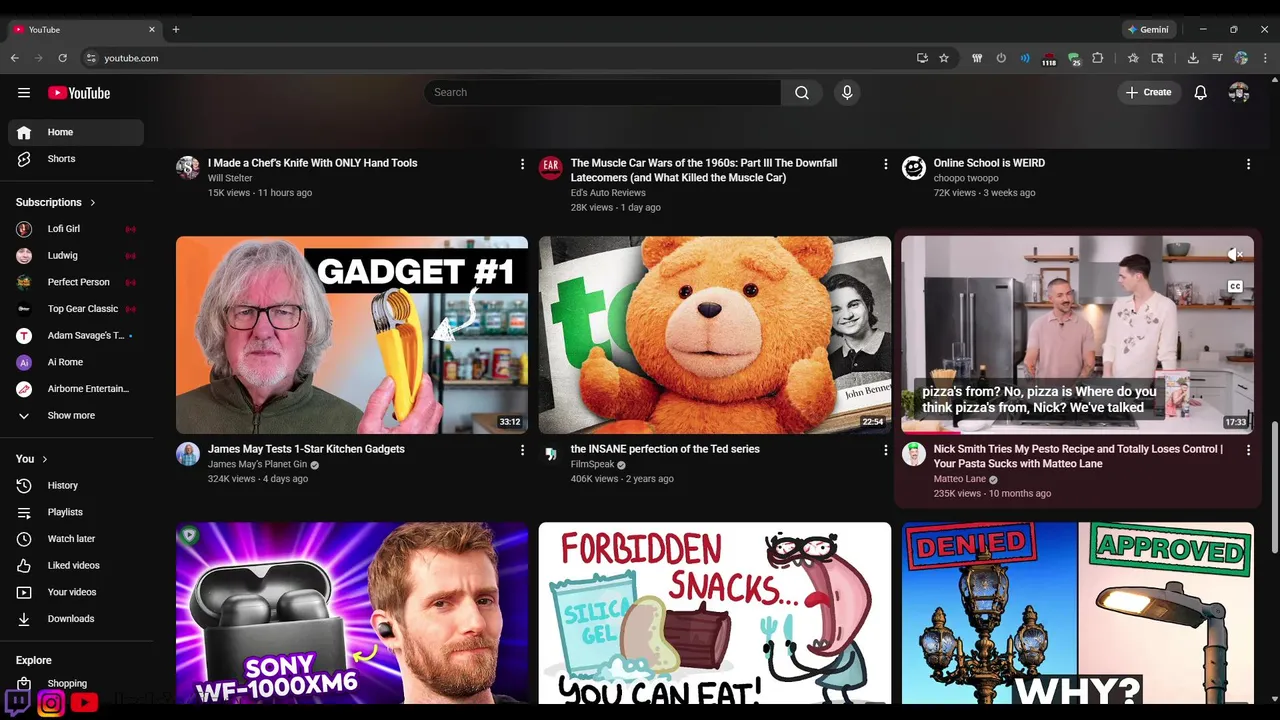Open Shorts in the sidebar

pyautogui.click(x=76, y=159)
